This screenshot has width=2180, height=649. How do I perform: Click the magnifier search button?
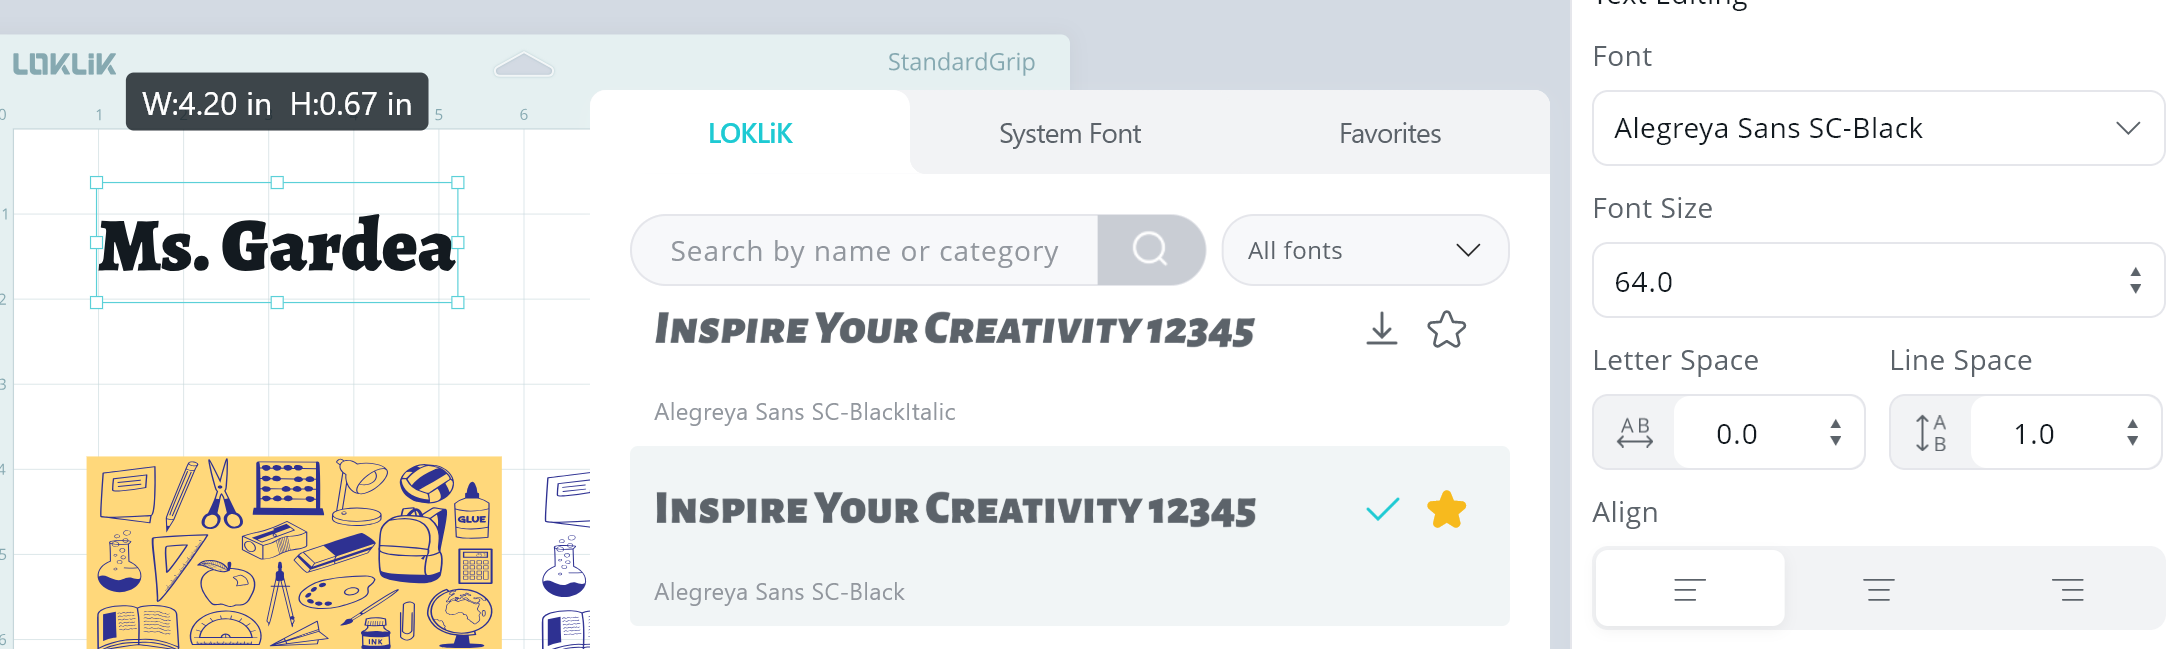1150,249
